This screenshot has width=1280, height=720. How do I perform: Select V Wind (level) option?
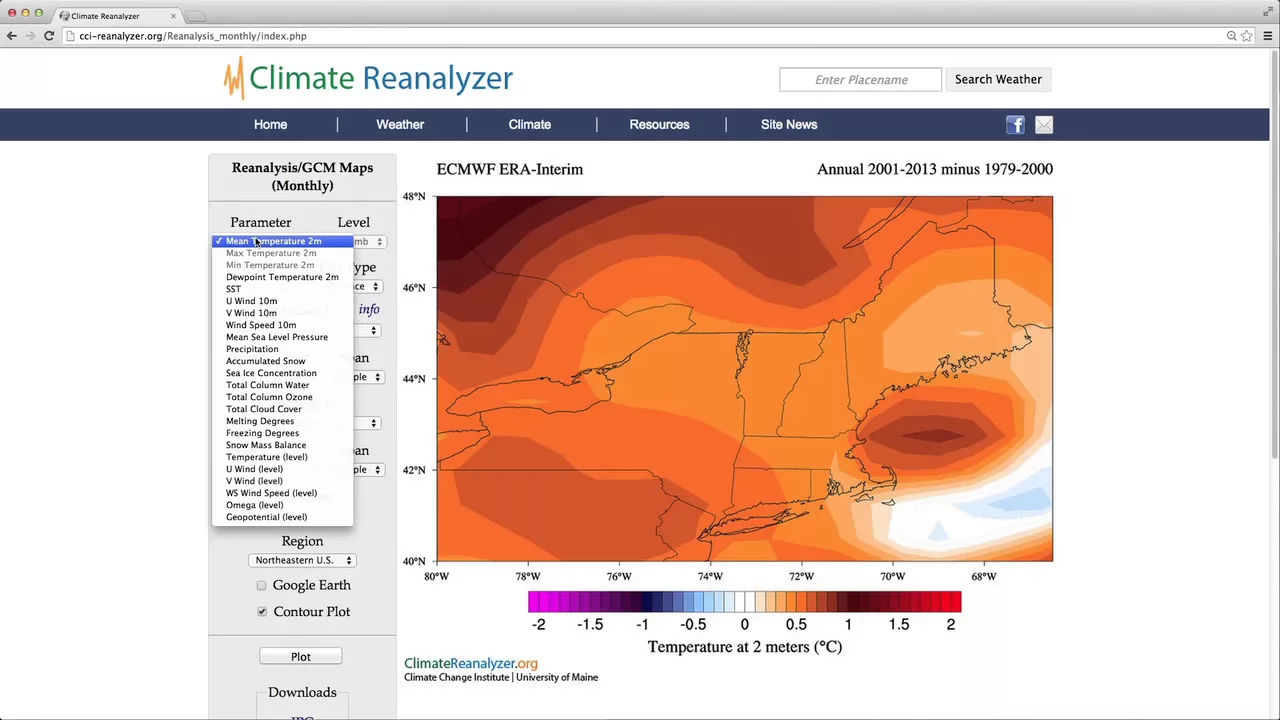(x=282, y=481)
